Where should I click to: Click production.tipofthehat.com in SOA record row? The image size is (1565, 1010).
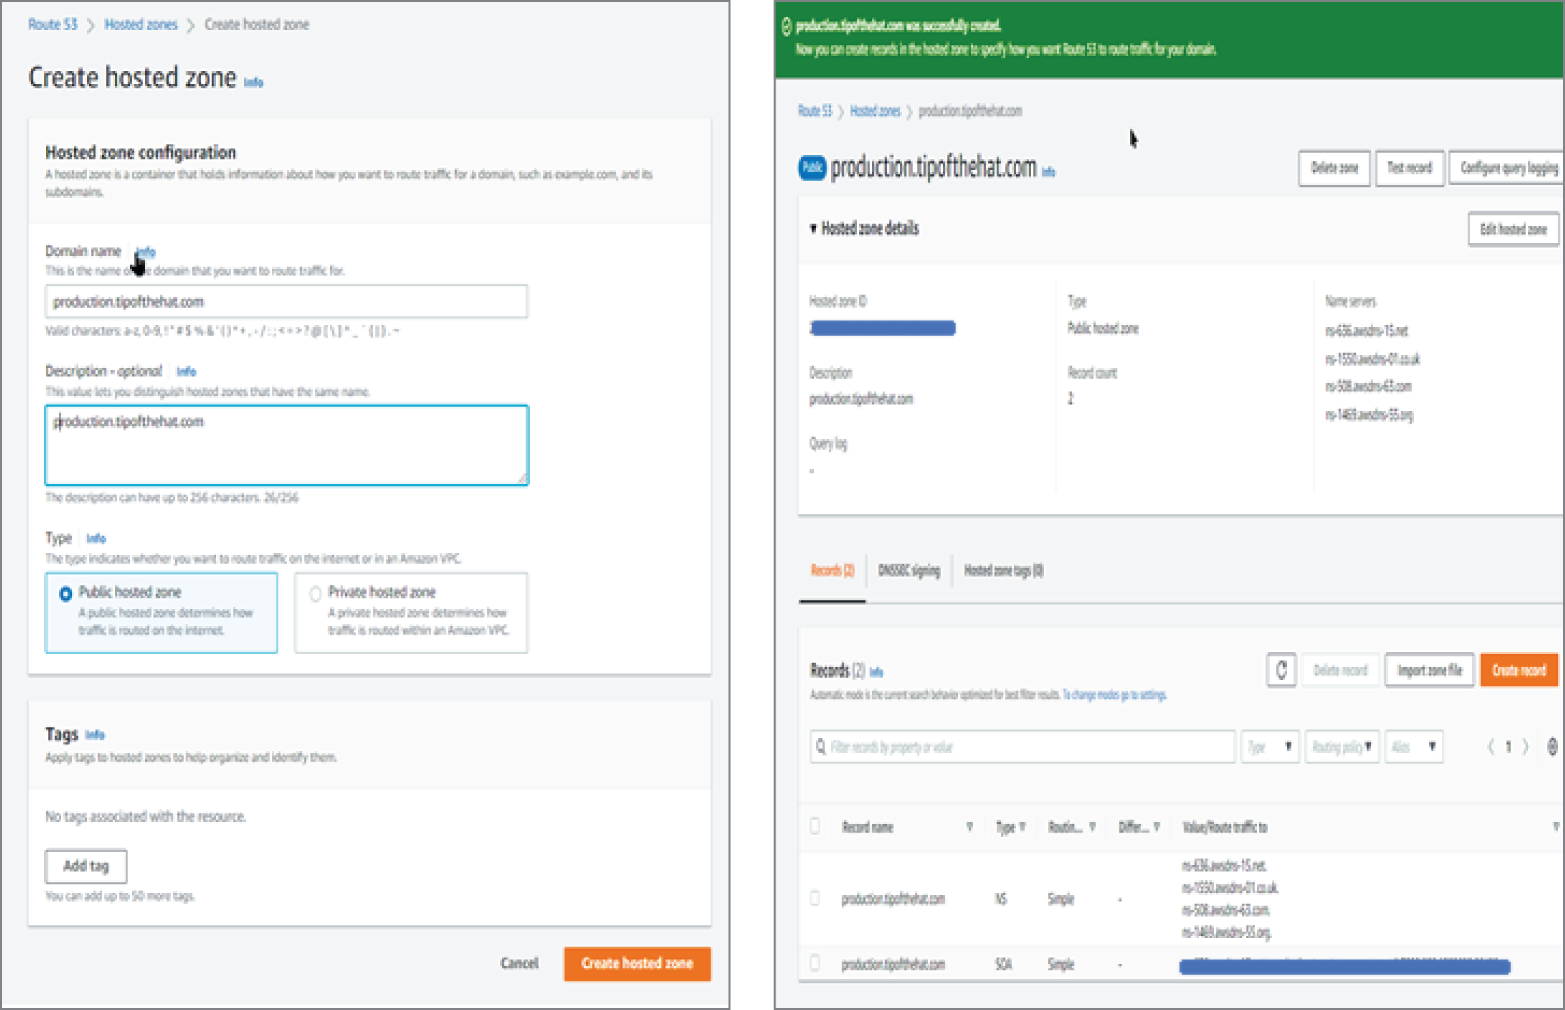tap(892, 964)
